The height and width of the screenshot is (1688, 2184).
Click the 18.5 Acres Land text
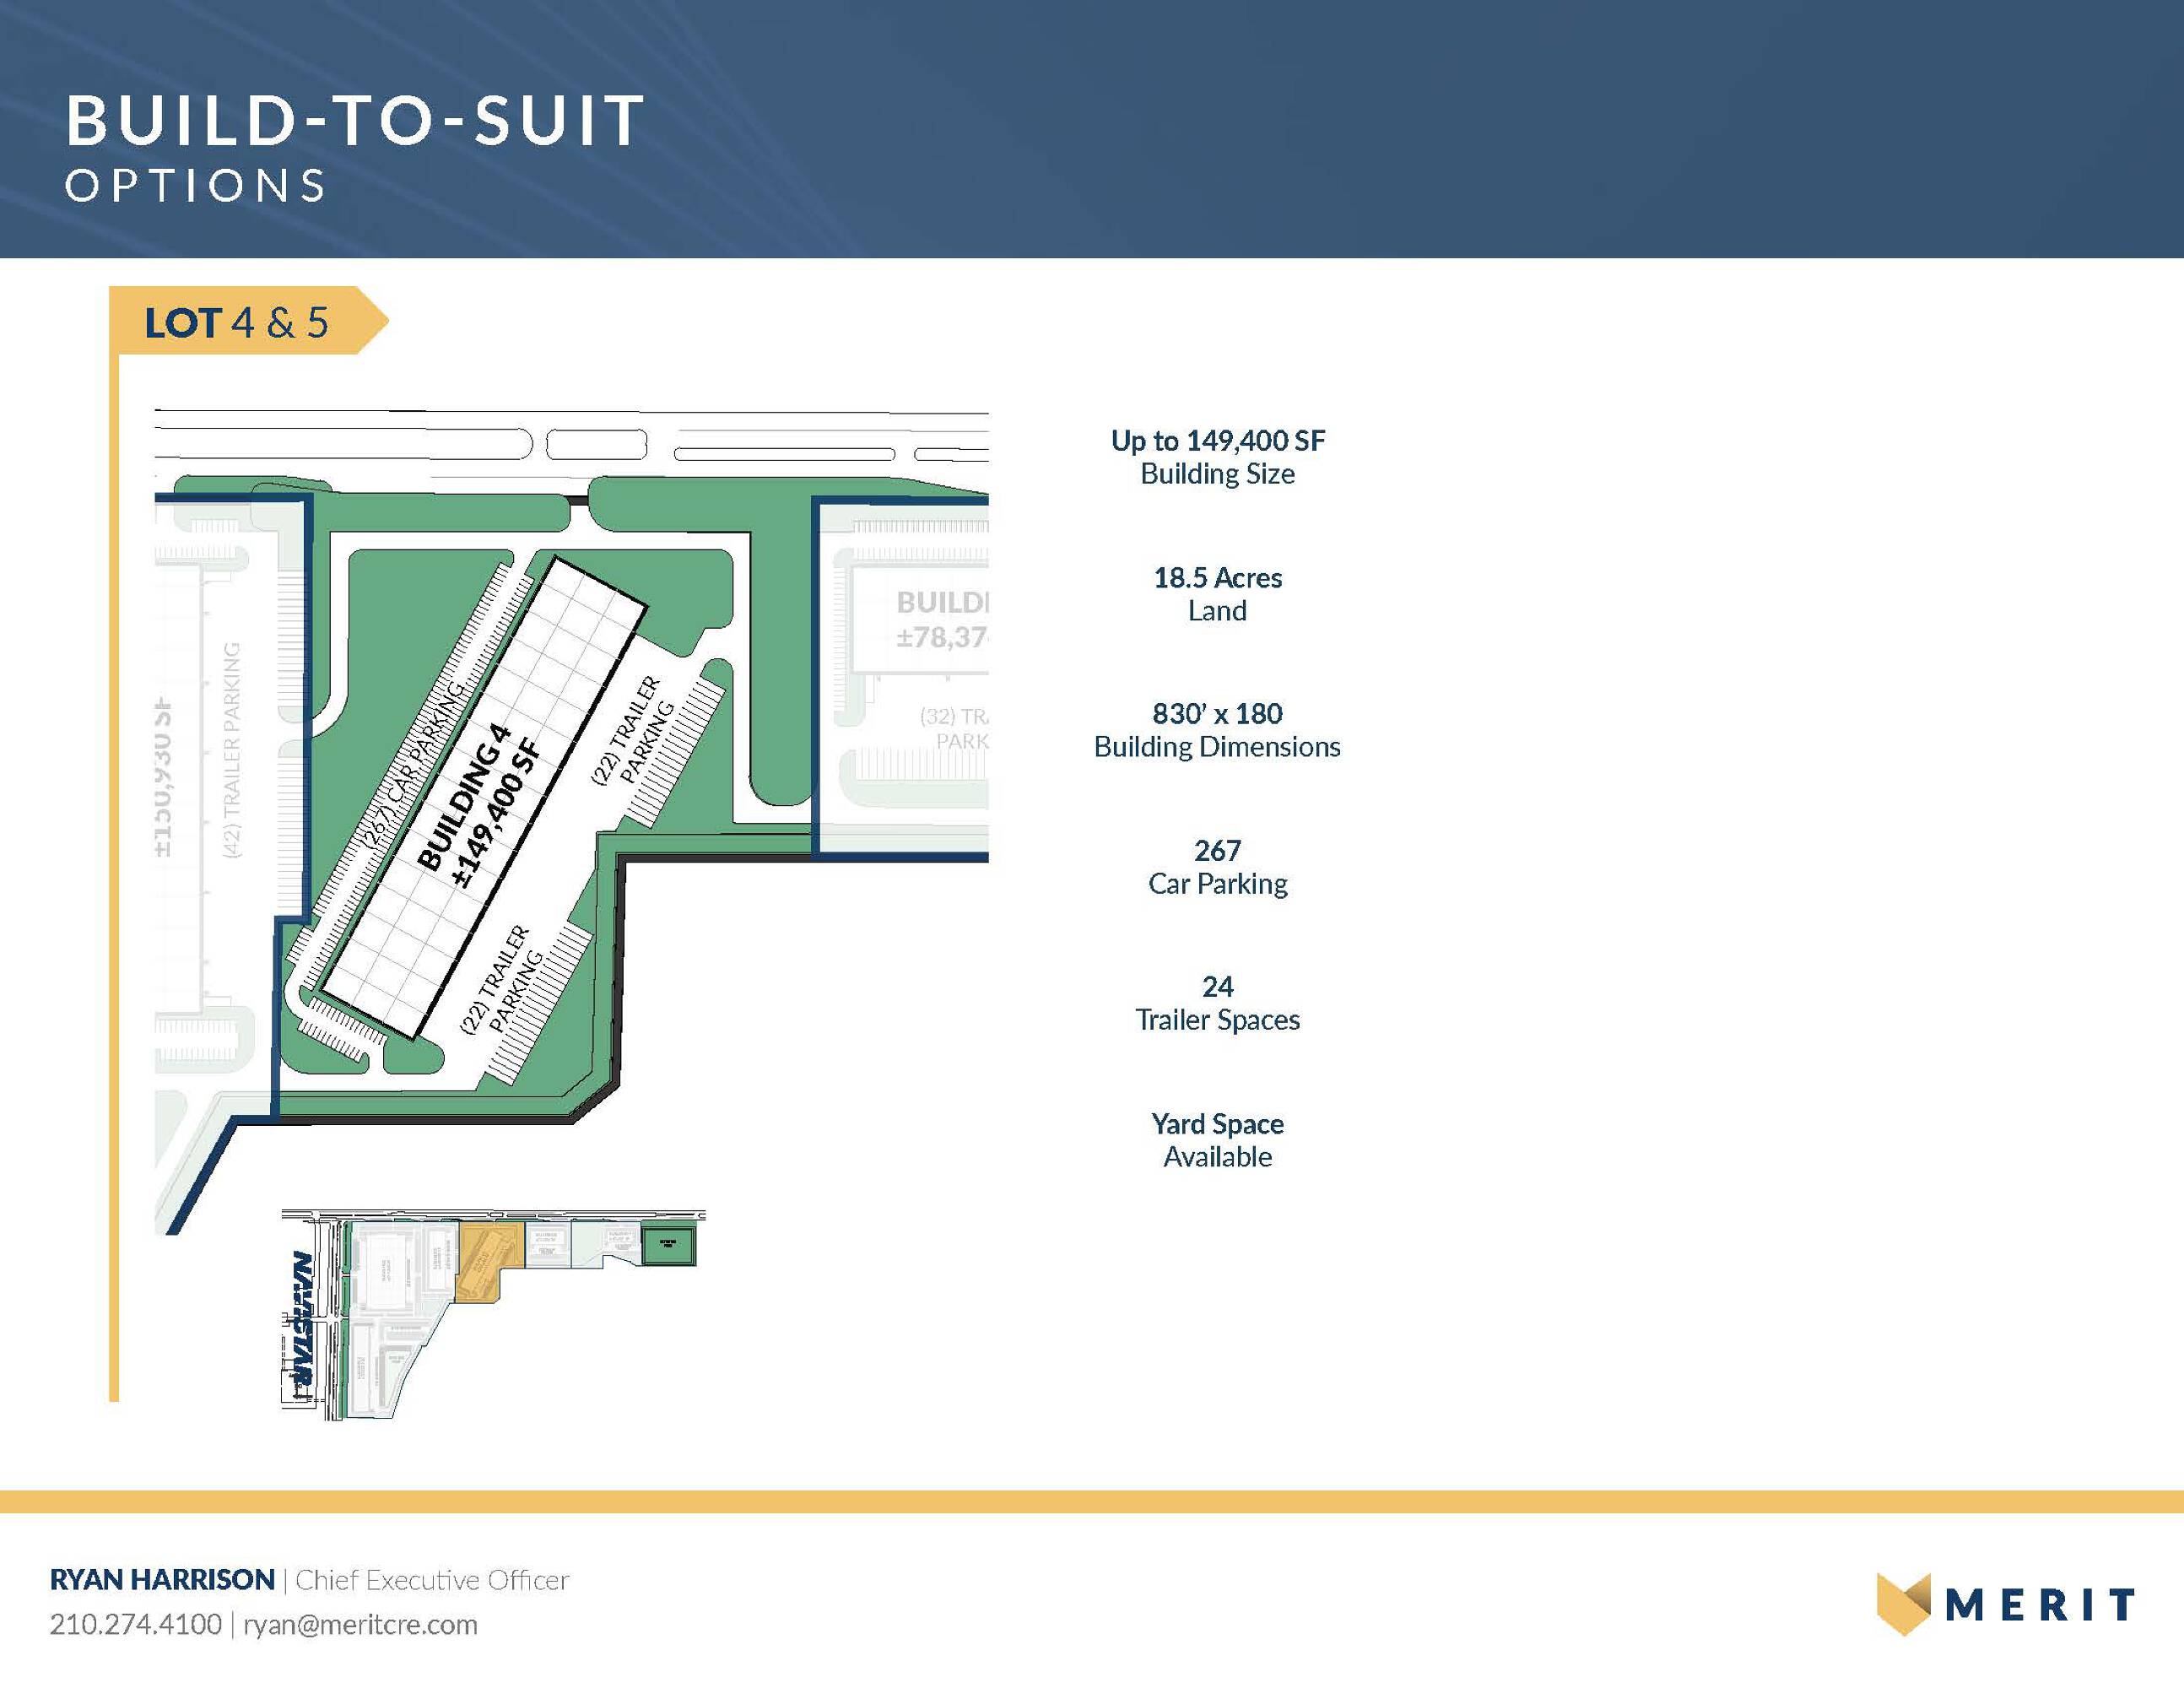(x=1217, y=594)
